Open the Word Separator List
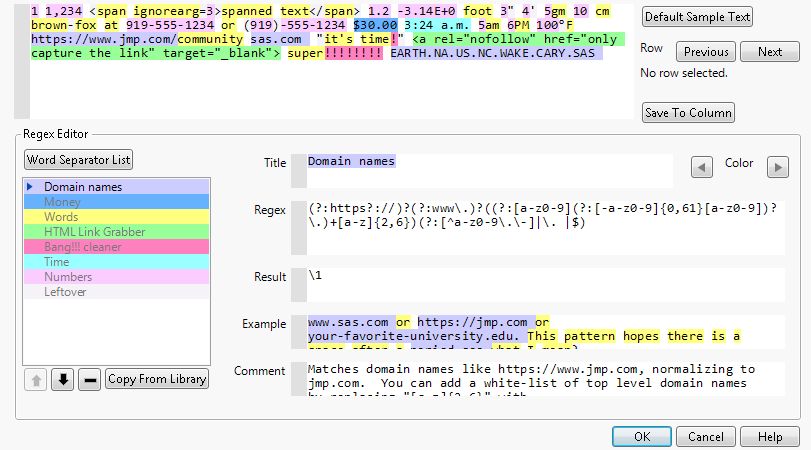Screen dimensions: 811x450 [79, 160]
